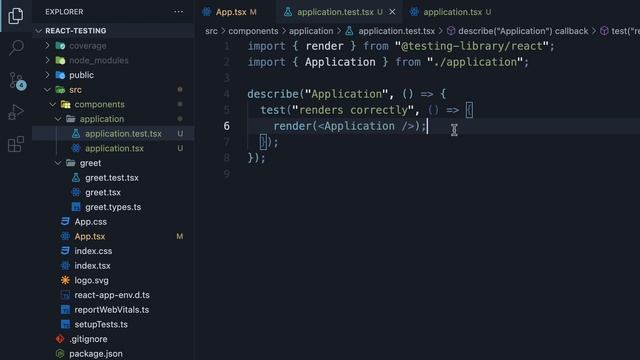Click the coverage folder icon
Viewport: 640px width, 360px height.
coord(60,46)
